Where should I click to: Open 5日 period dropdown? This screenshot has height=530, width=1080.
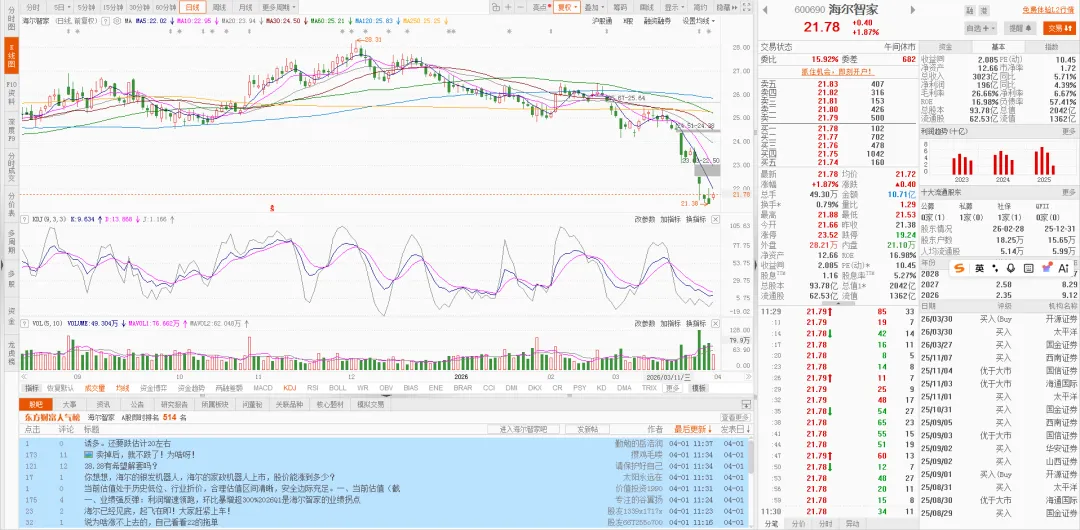[x=60, y=7]
